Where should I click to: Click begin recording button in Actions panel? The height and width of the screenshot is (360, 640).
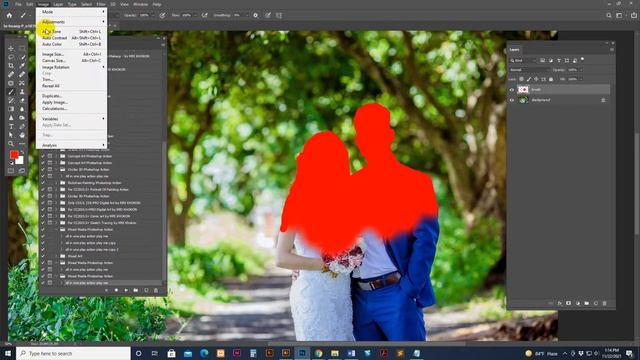click(x=116, y=290)
